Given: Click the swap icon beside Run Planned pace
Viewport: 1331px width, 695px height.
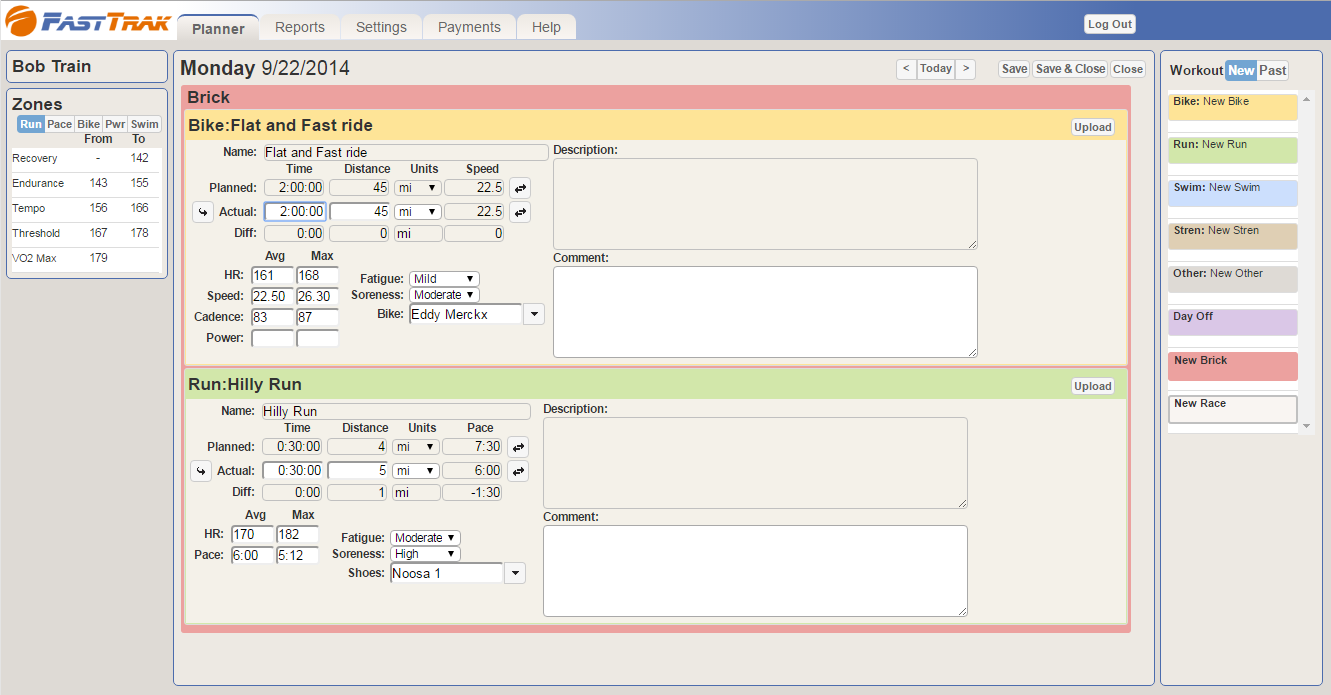Looking at the screenshot, I should [x=518, y=447].
